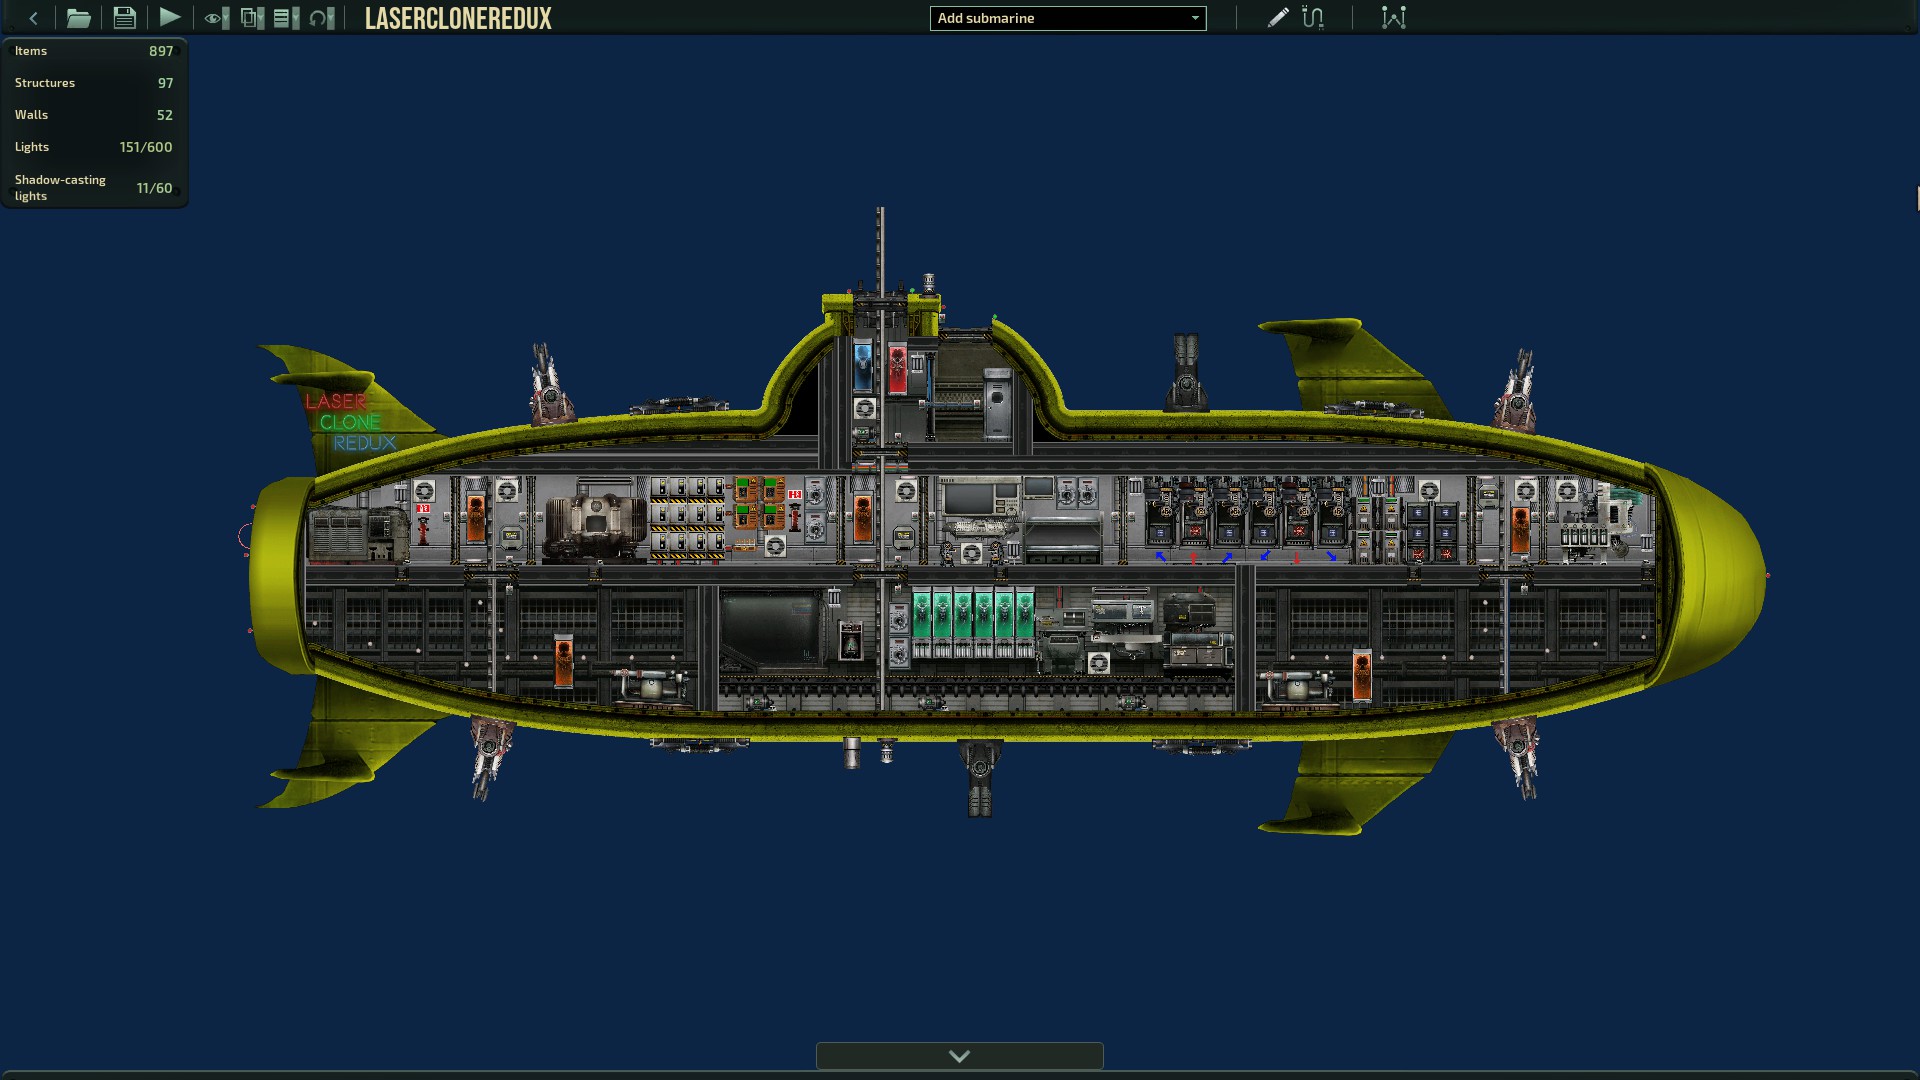Select the LASER CLONE REDUX neon sign
The height and width of the screenshot is (1080, 1920).
(350, 422)
